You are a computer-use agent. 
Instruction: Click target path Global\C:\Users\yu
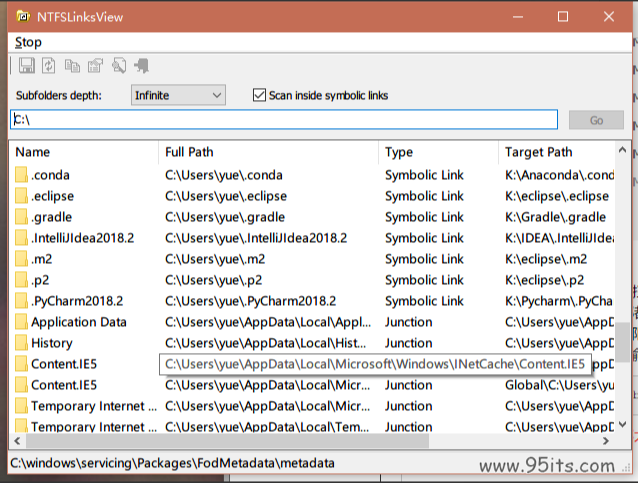coord(559,385)
